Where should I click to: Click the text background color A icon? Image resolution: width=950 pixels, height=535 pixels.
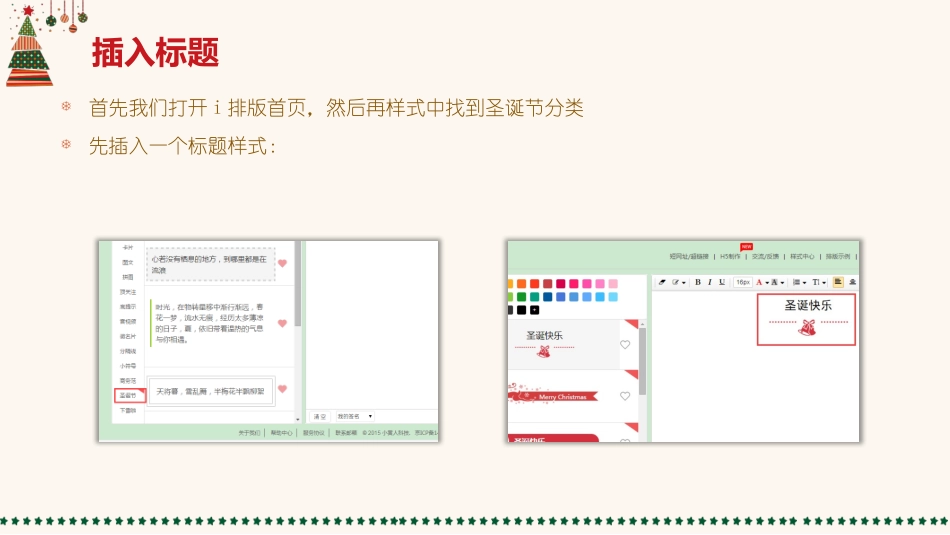point(774,282)
